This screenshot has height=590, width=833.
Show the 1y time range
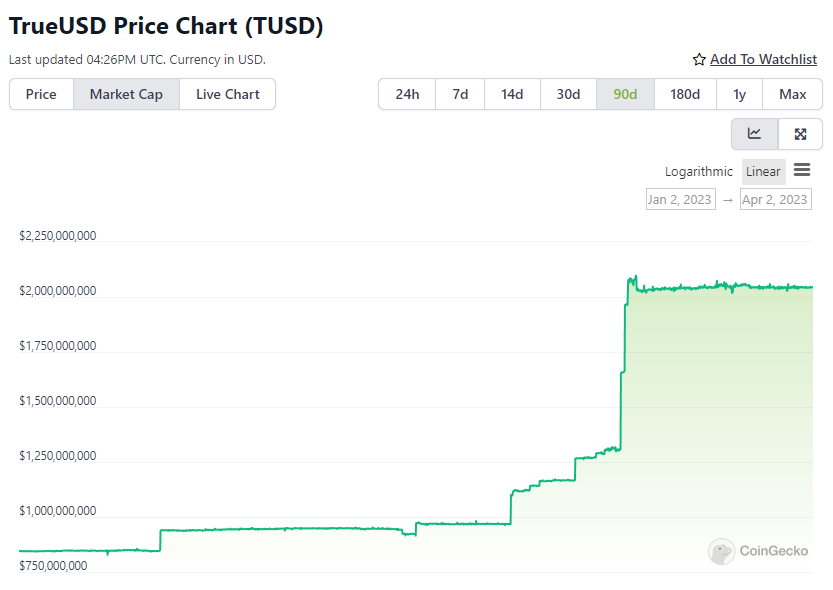click(740, 95)
